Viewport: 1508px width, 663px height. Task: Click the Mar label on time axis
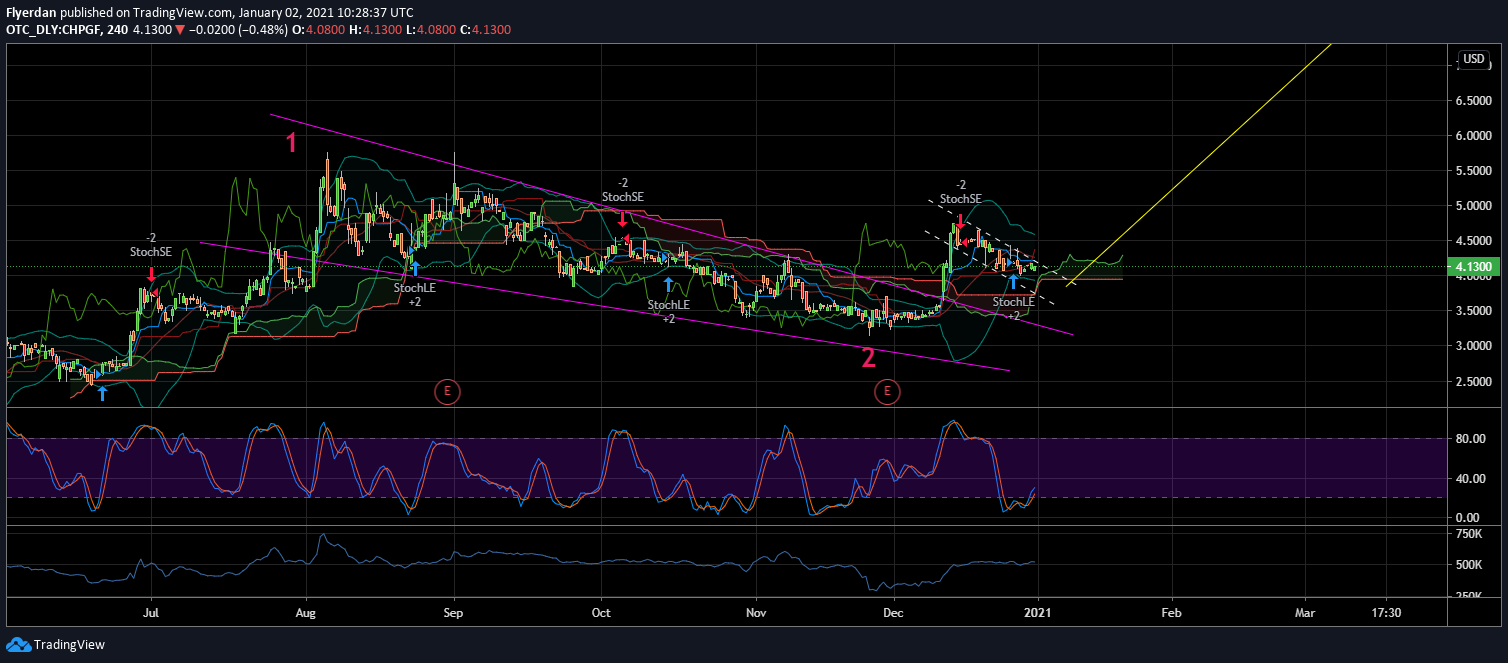pos(1305,612)
